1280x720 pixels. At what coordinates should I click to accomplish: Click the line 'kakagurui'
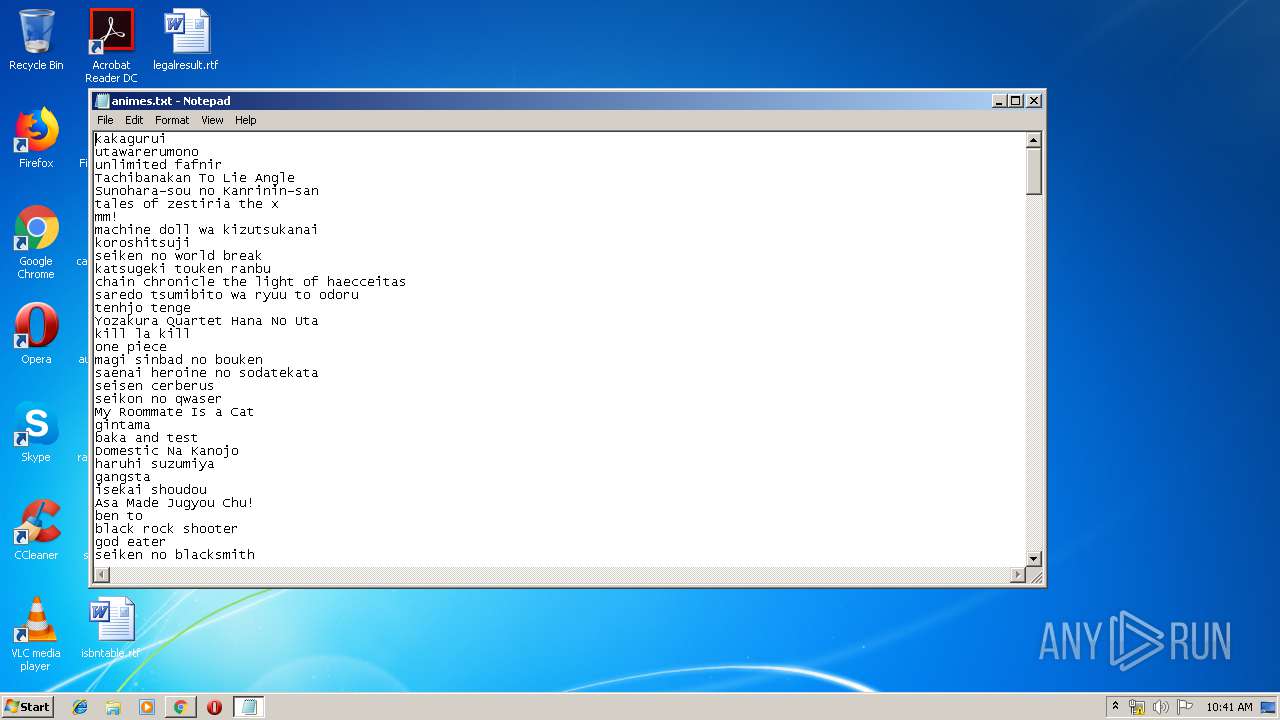(131, 139)
